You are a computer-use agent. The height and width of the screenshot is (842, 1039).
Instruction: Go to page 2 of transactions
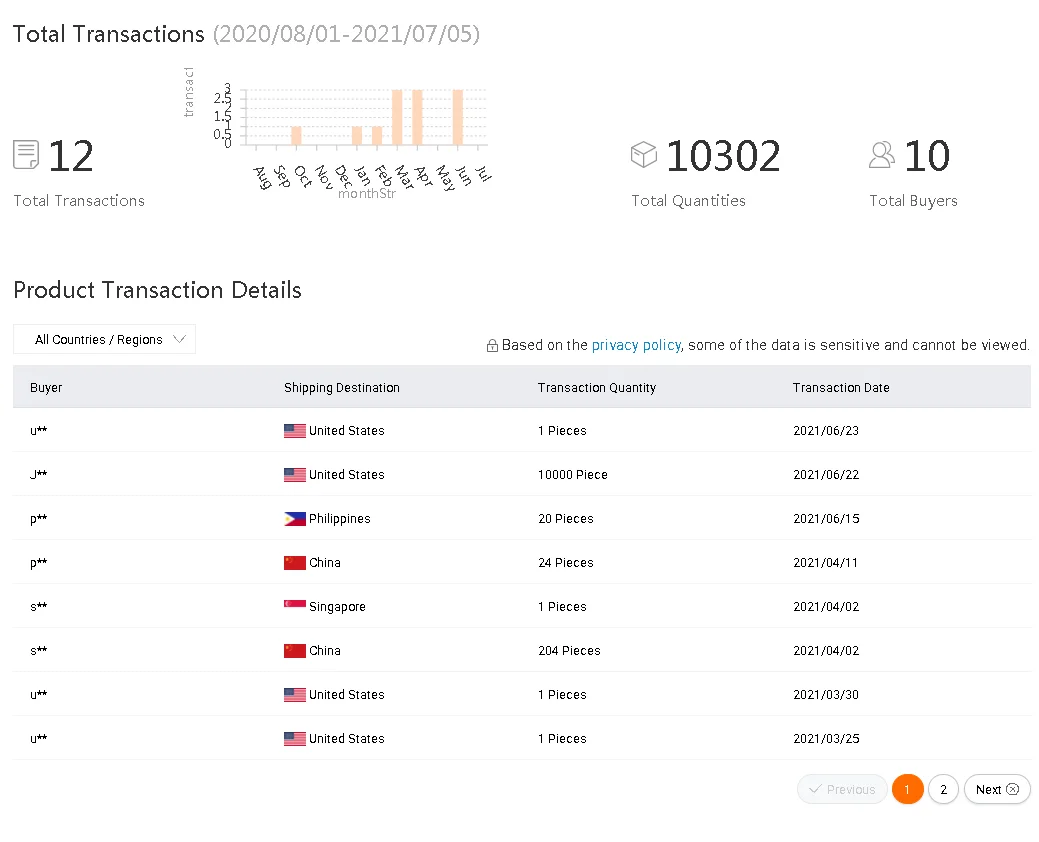point(943,790)
